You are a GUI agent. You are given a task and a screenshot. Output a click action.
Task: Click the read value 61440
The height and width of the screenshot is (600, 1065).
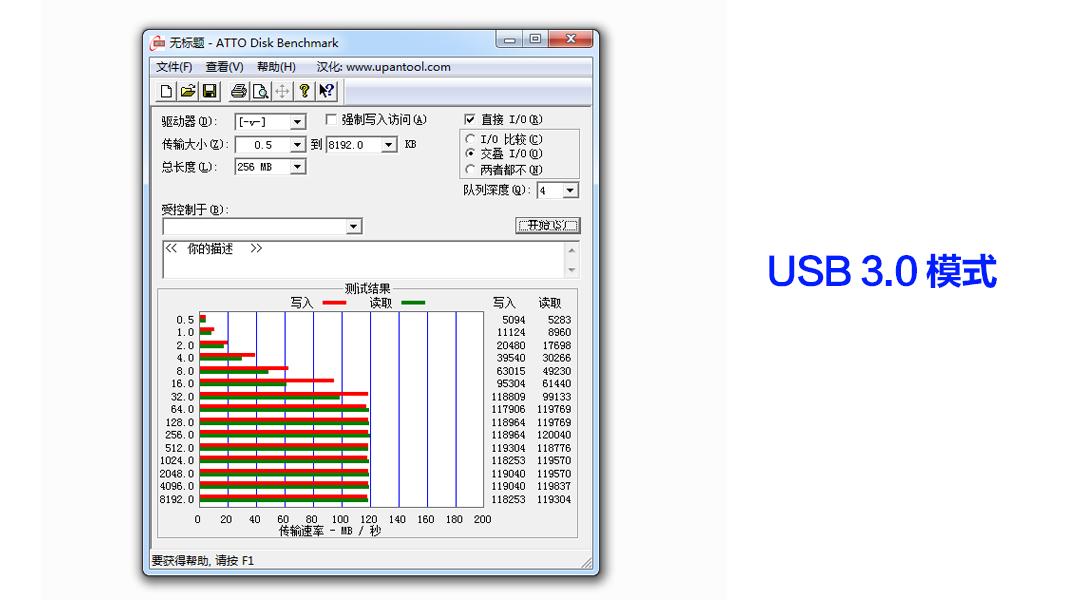pyautogui.click(x=557, y=383)
